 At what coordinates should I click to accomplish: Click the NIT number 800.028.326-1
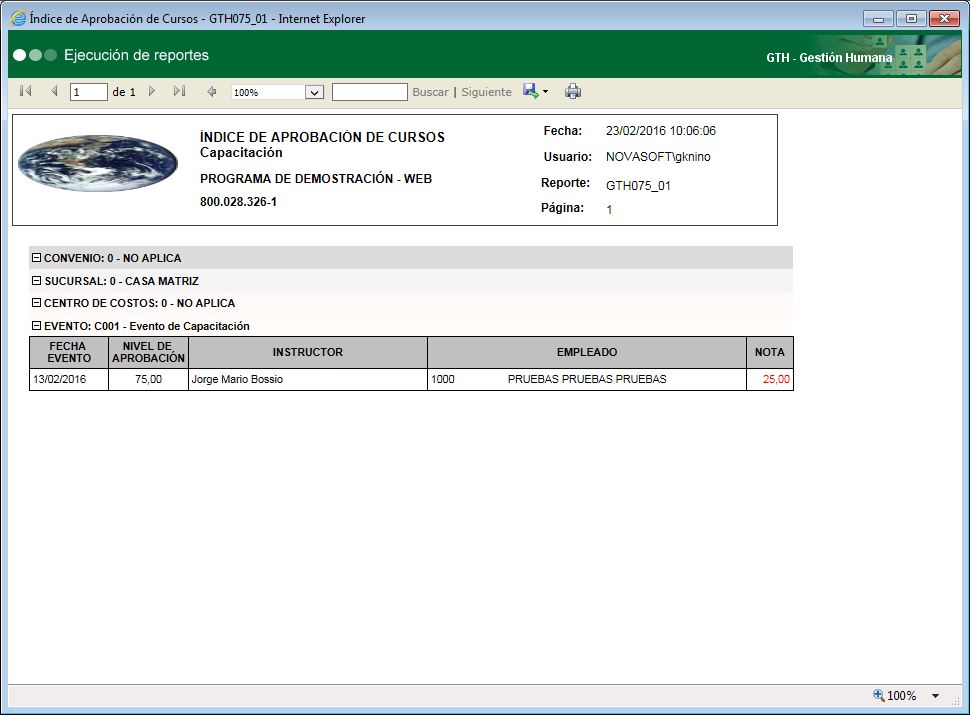pyautogui.click(x=238, y=202)
